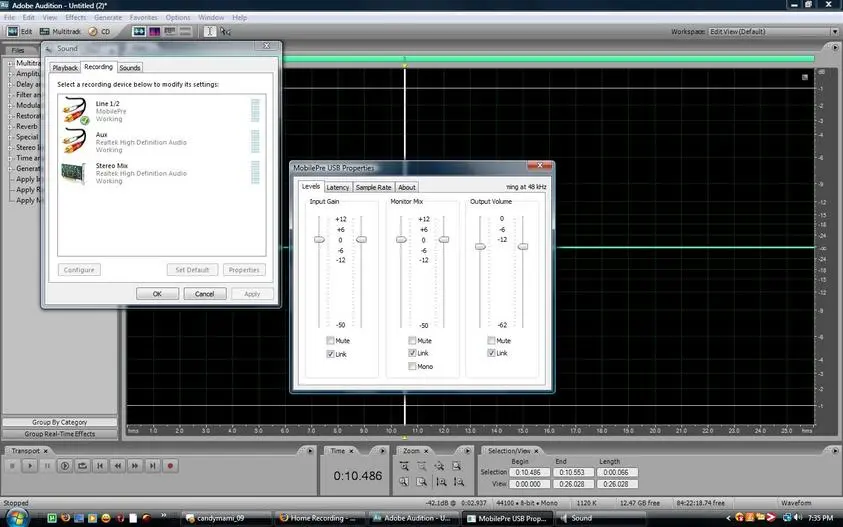The width and height of the screenshot is (843, 527).
Task: Toggle Monitor Mix Mute checkbox
Action: pos(412,340)
